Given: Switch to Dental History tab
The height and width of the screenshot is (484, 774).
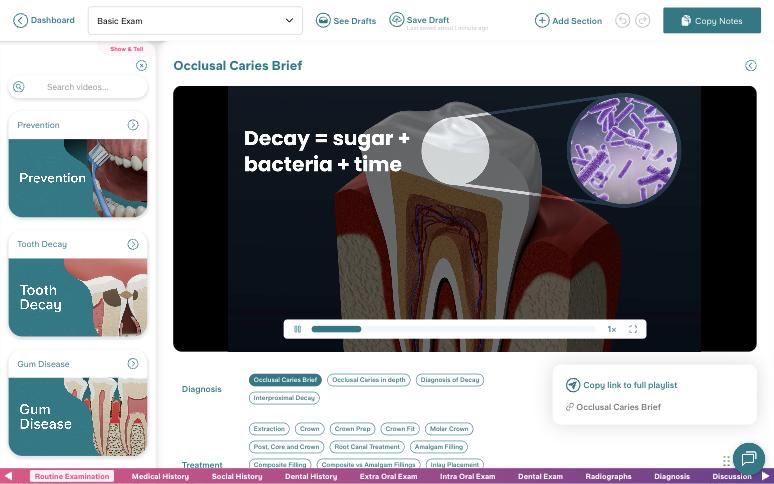Looking at the screenshot, I should click(311, 476).
